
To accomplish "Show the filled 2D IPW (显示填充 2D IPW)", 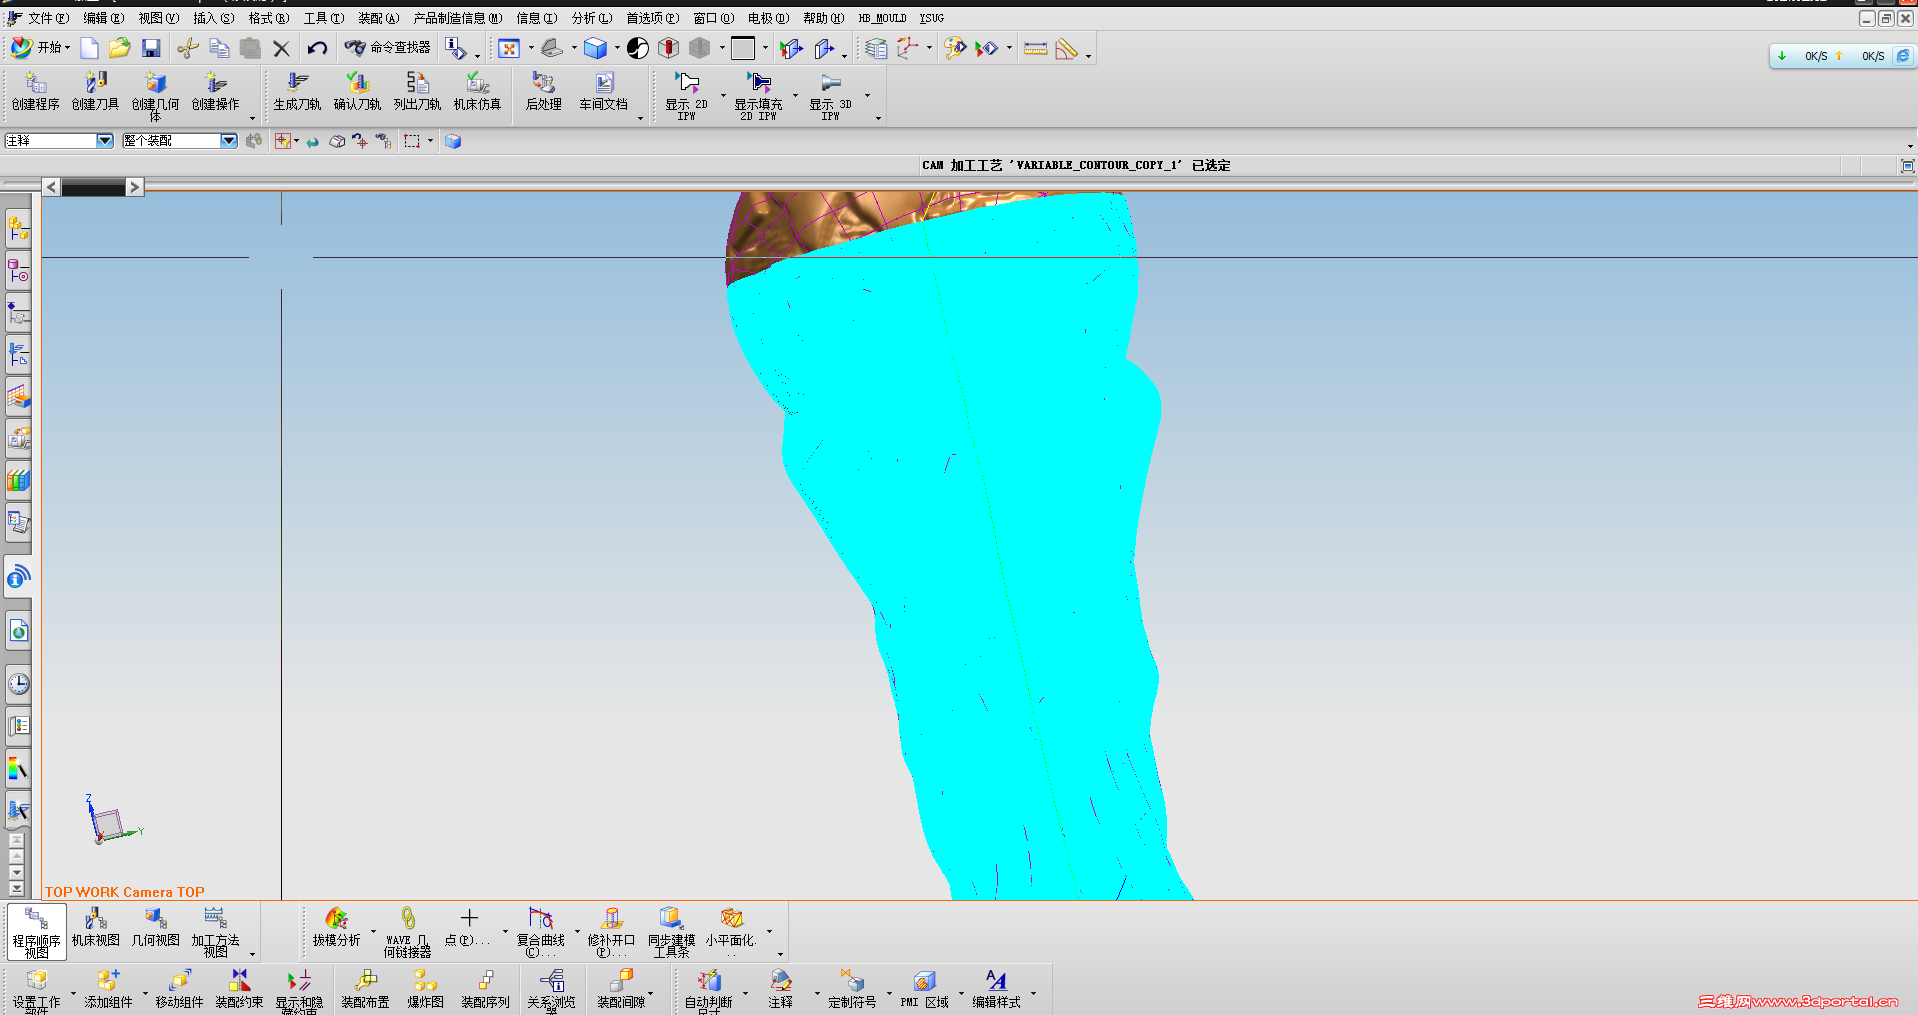I will (759, 96).
